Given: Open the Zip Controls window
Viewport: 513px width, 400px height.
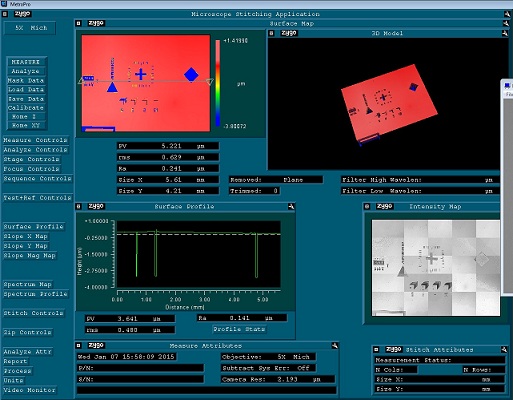Looking at the screenshot, I should pos(28,333).
